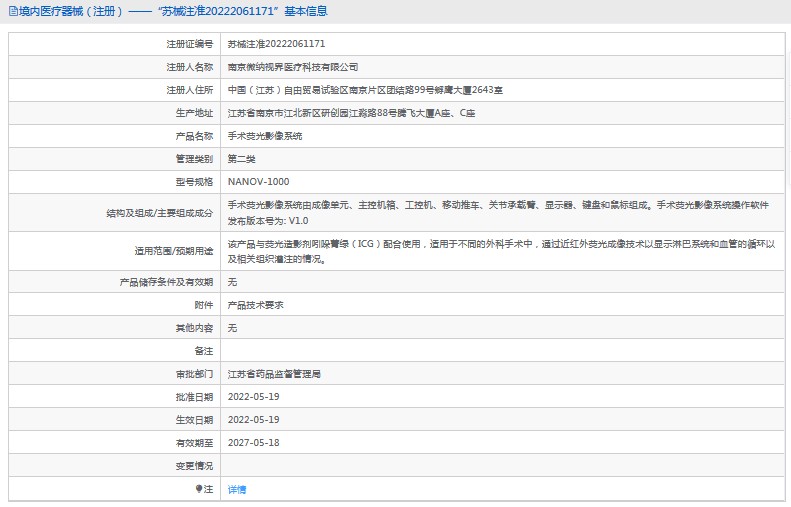Click management category value 第二类

click(x=241, y=159)
